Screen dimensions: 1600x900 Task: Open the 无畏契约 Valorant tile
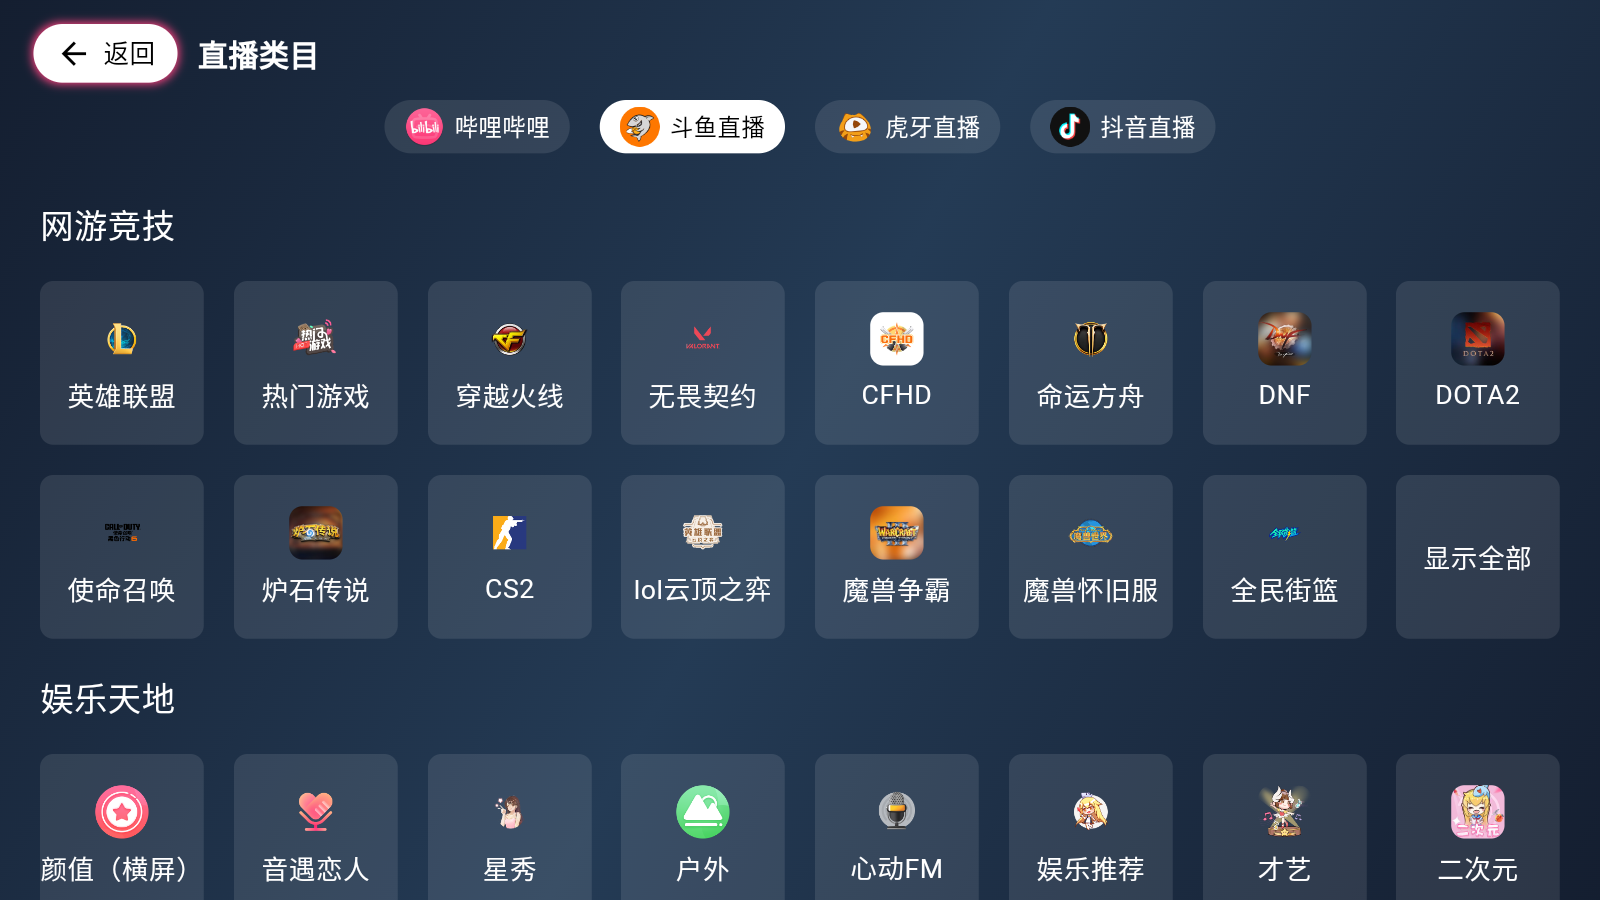pos(703,363)
